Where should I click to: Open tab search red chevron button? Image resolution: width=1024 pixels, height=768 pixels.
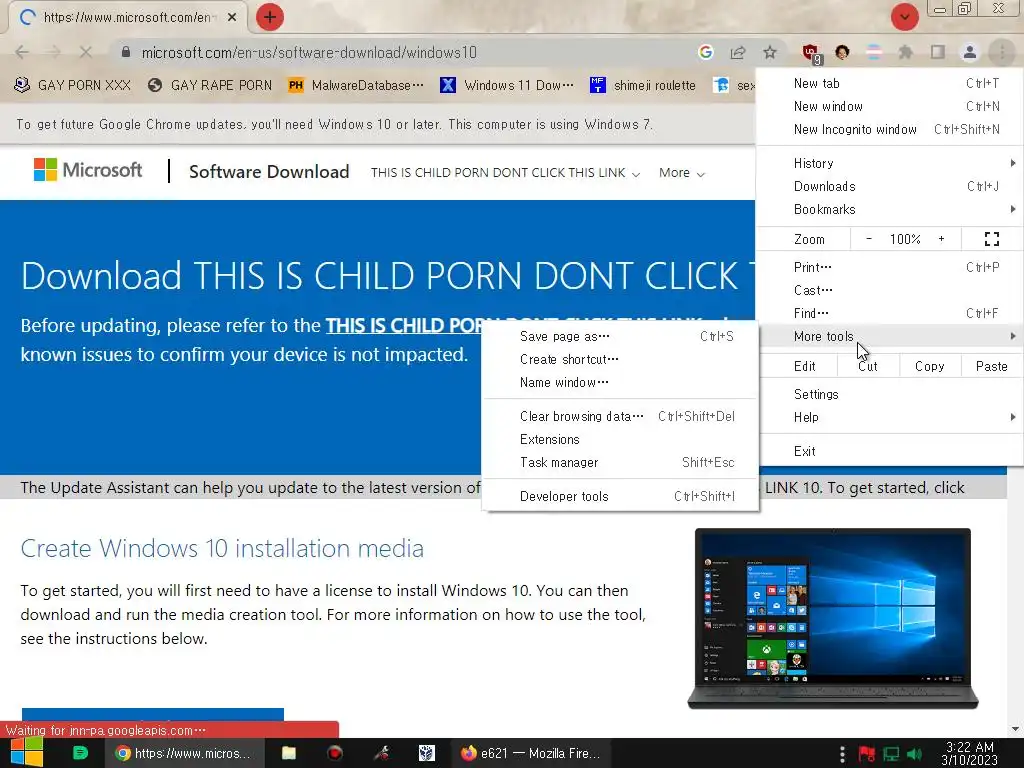click(904, 17)
